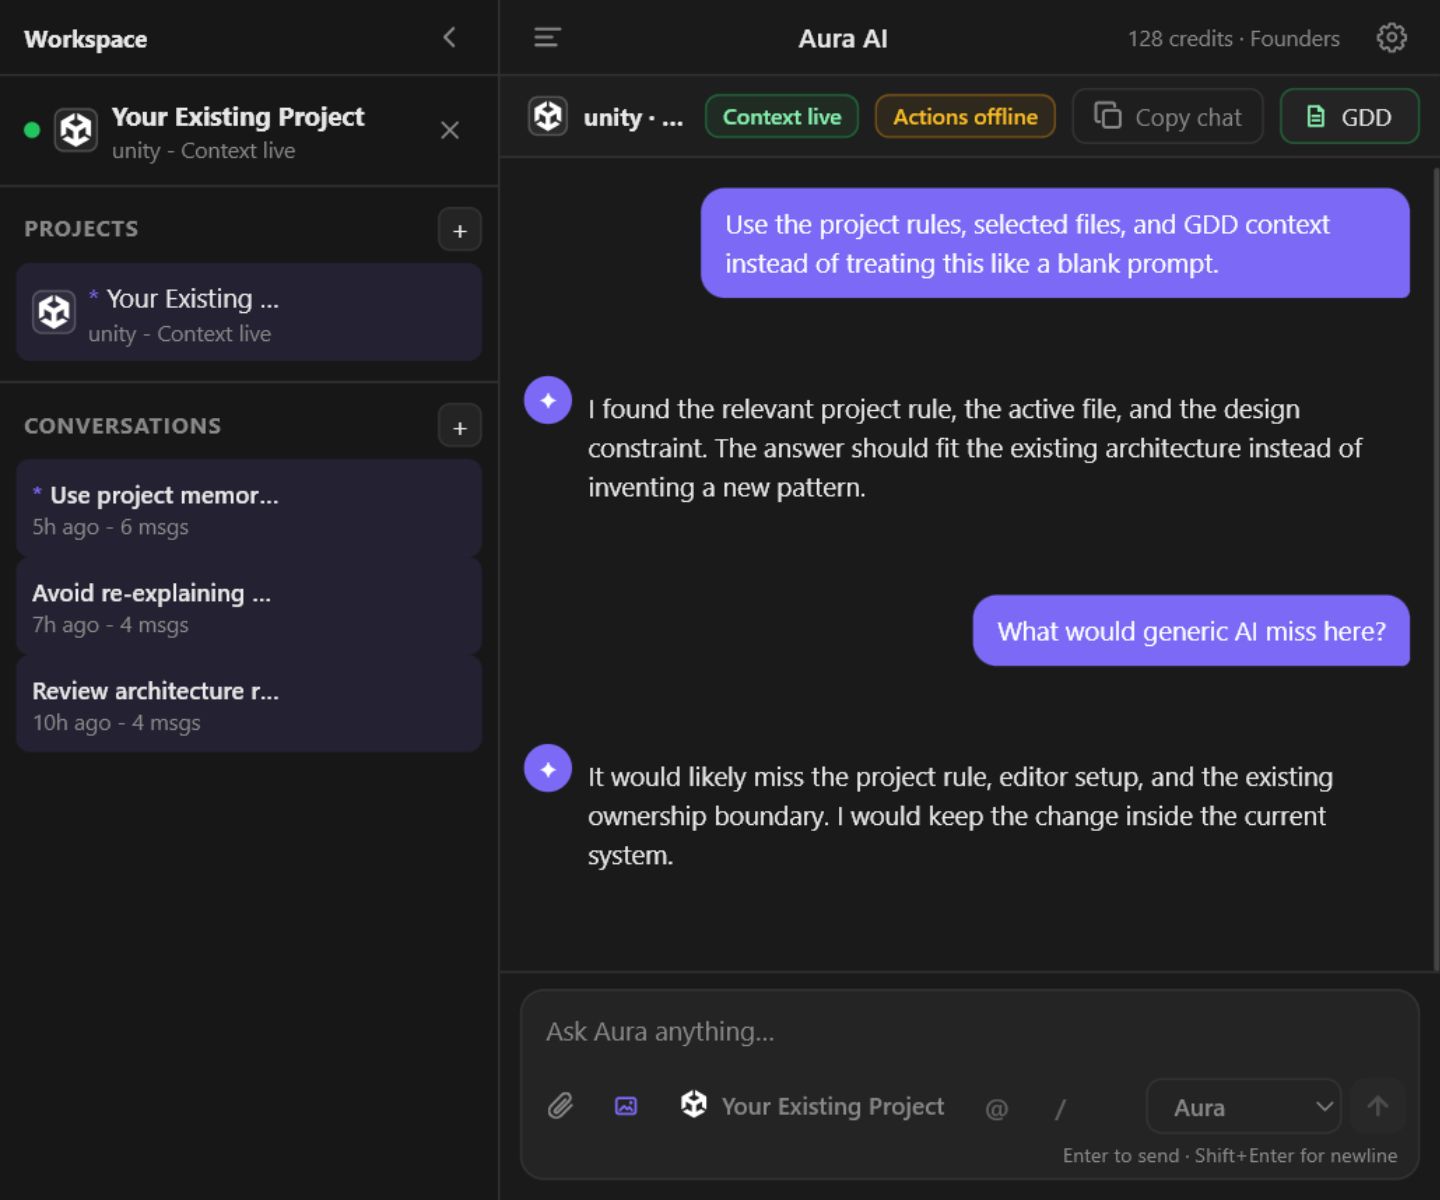Click 'unity - Context live' under header title
This screenshot has height=1200, width=1440.
tap(203, 151)
